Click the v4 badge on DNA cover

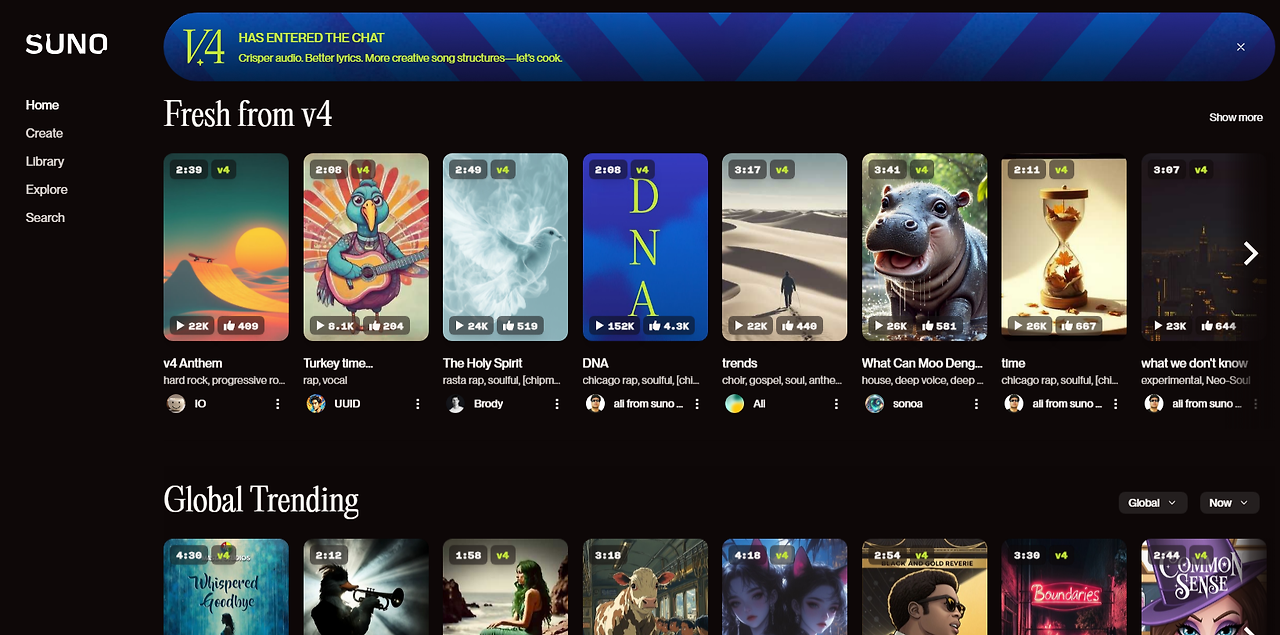tap(642, 170)
